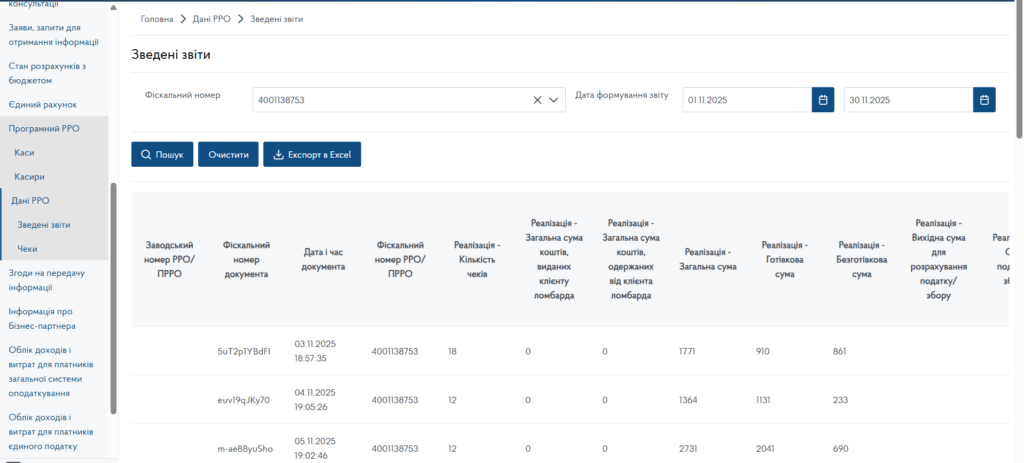Click the Пошук search button
1024x463 pixels.
[x=162, y=155]
